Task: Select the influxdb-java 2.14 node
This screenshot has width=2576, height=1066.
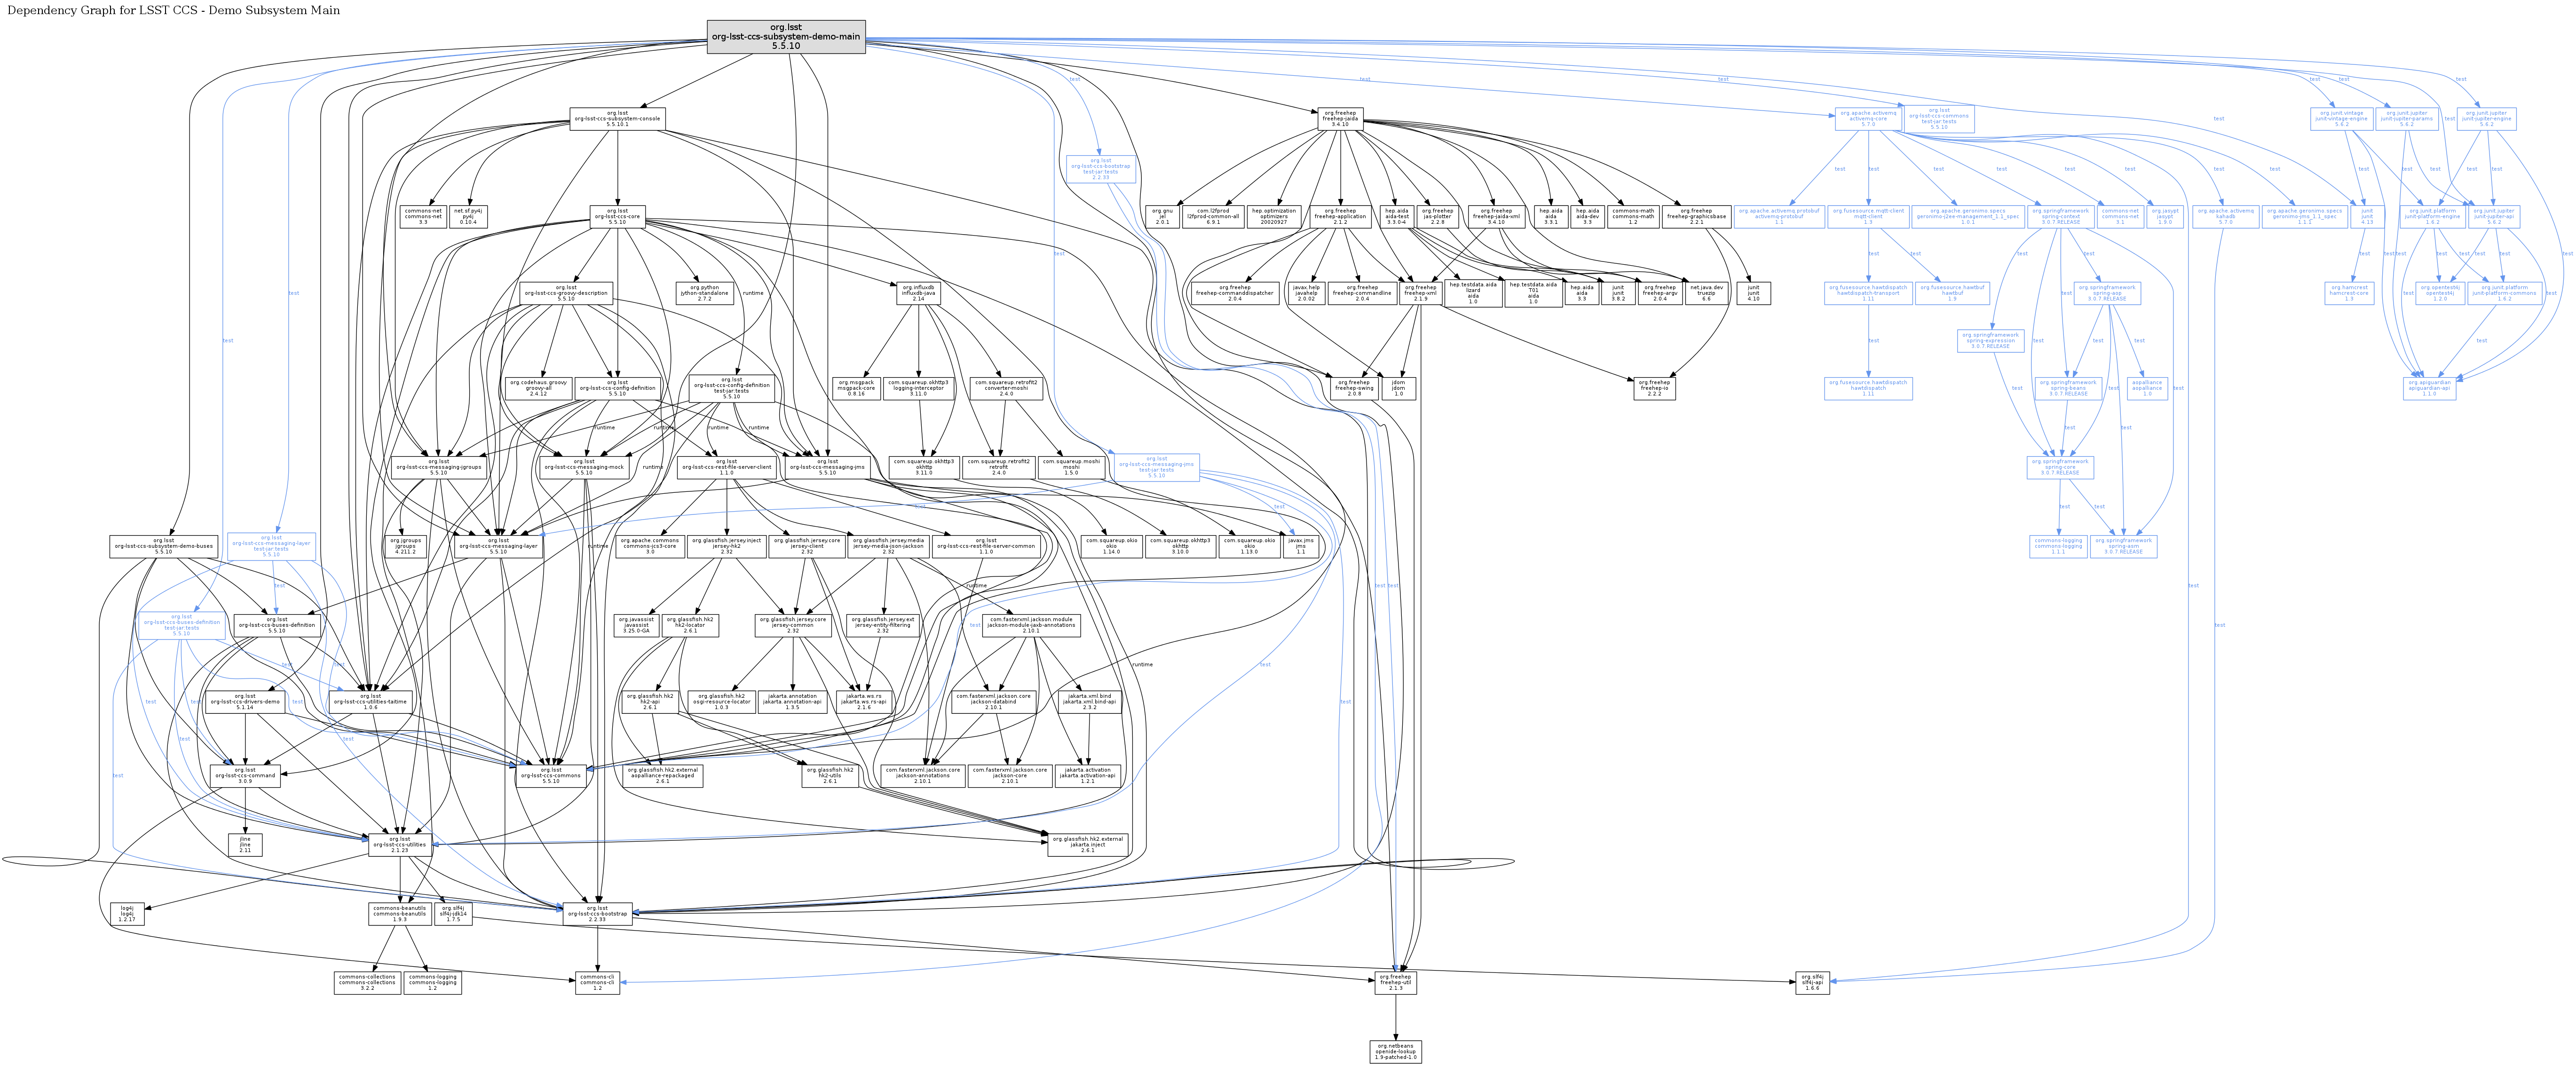Action: (918, 293)
